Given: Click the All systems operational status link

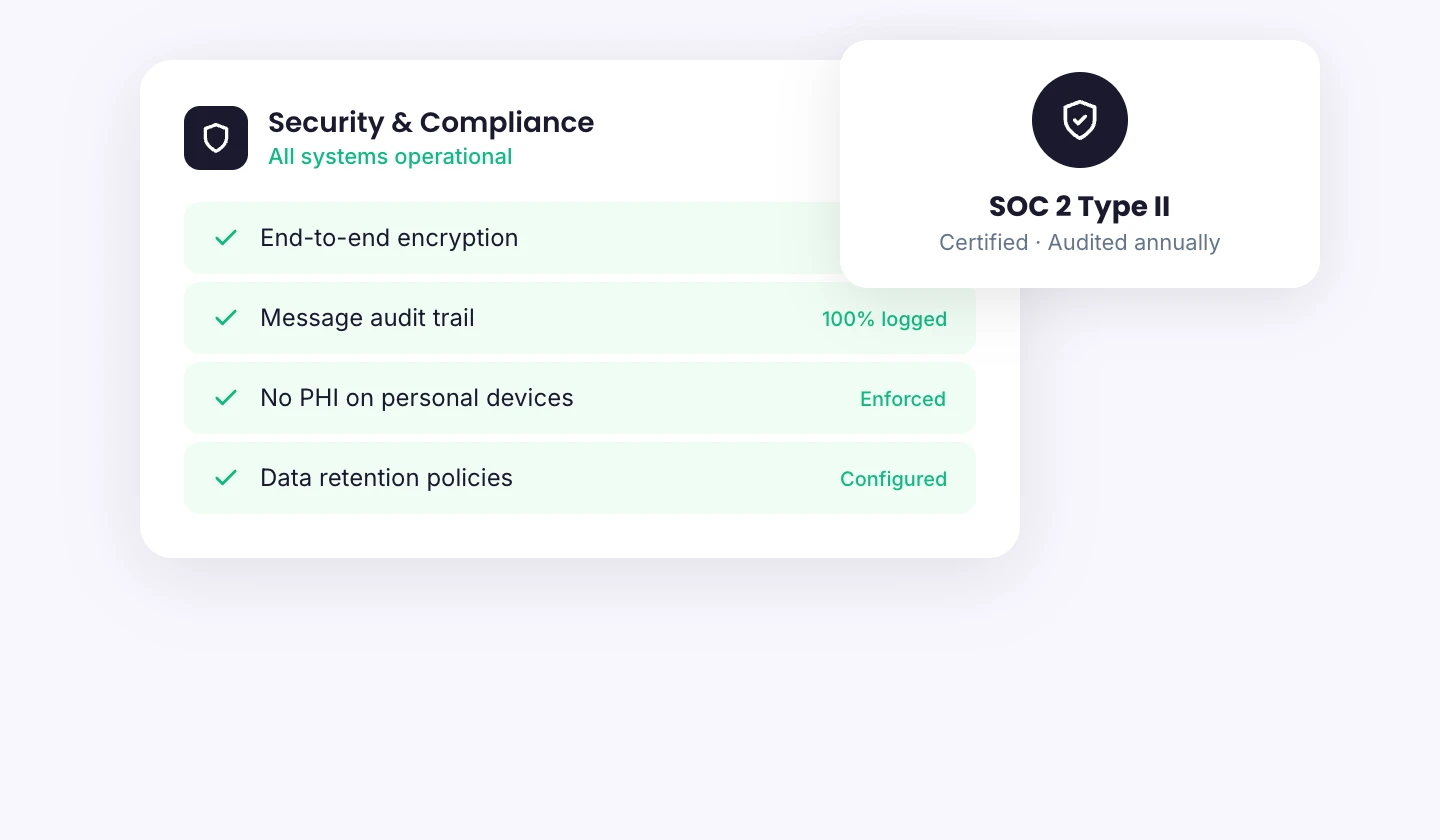Looking at the screenshot, I should click(x=390, y=157).
